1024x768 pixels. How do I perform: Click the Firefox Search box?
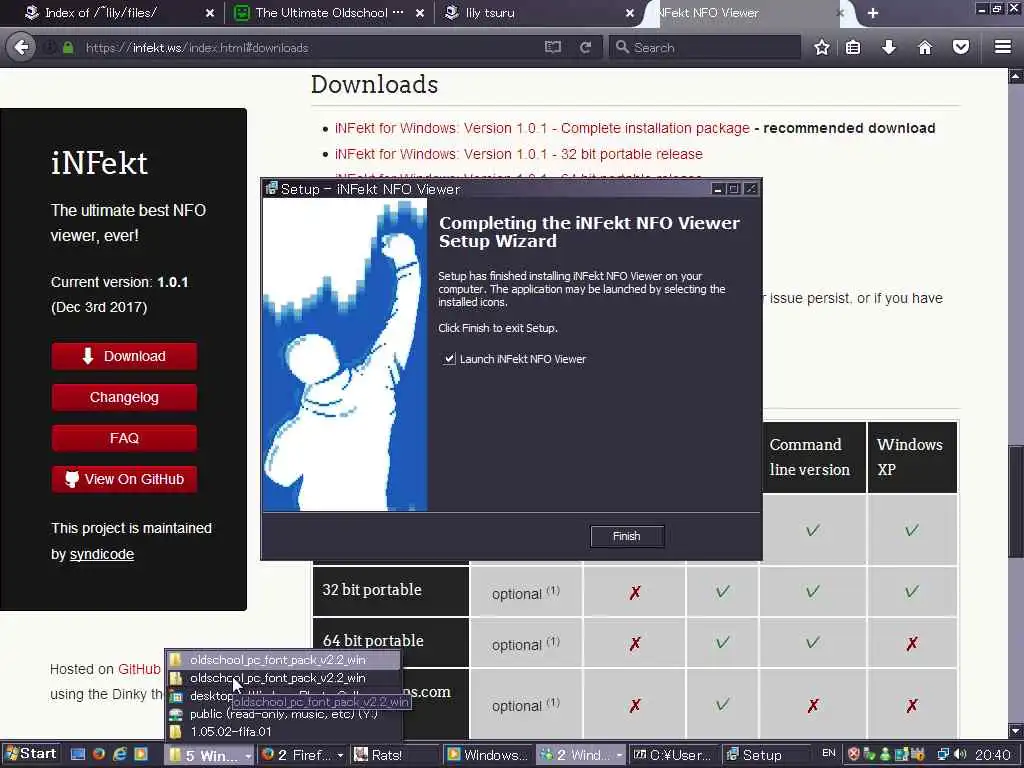coord(705,48)
